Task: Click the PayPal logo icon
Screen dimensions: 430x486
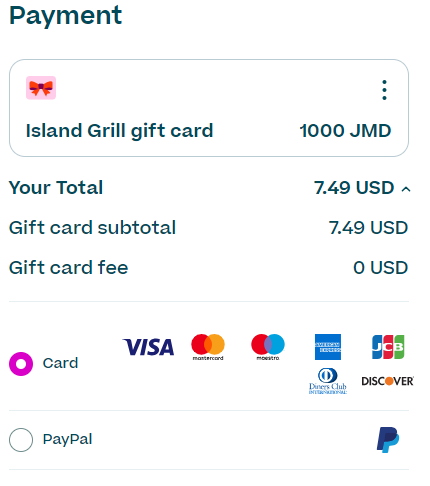Action: tap(388, 440)
